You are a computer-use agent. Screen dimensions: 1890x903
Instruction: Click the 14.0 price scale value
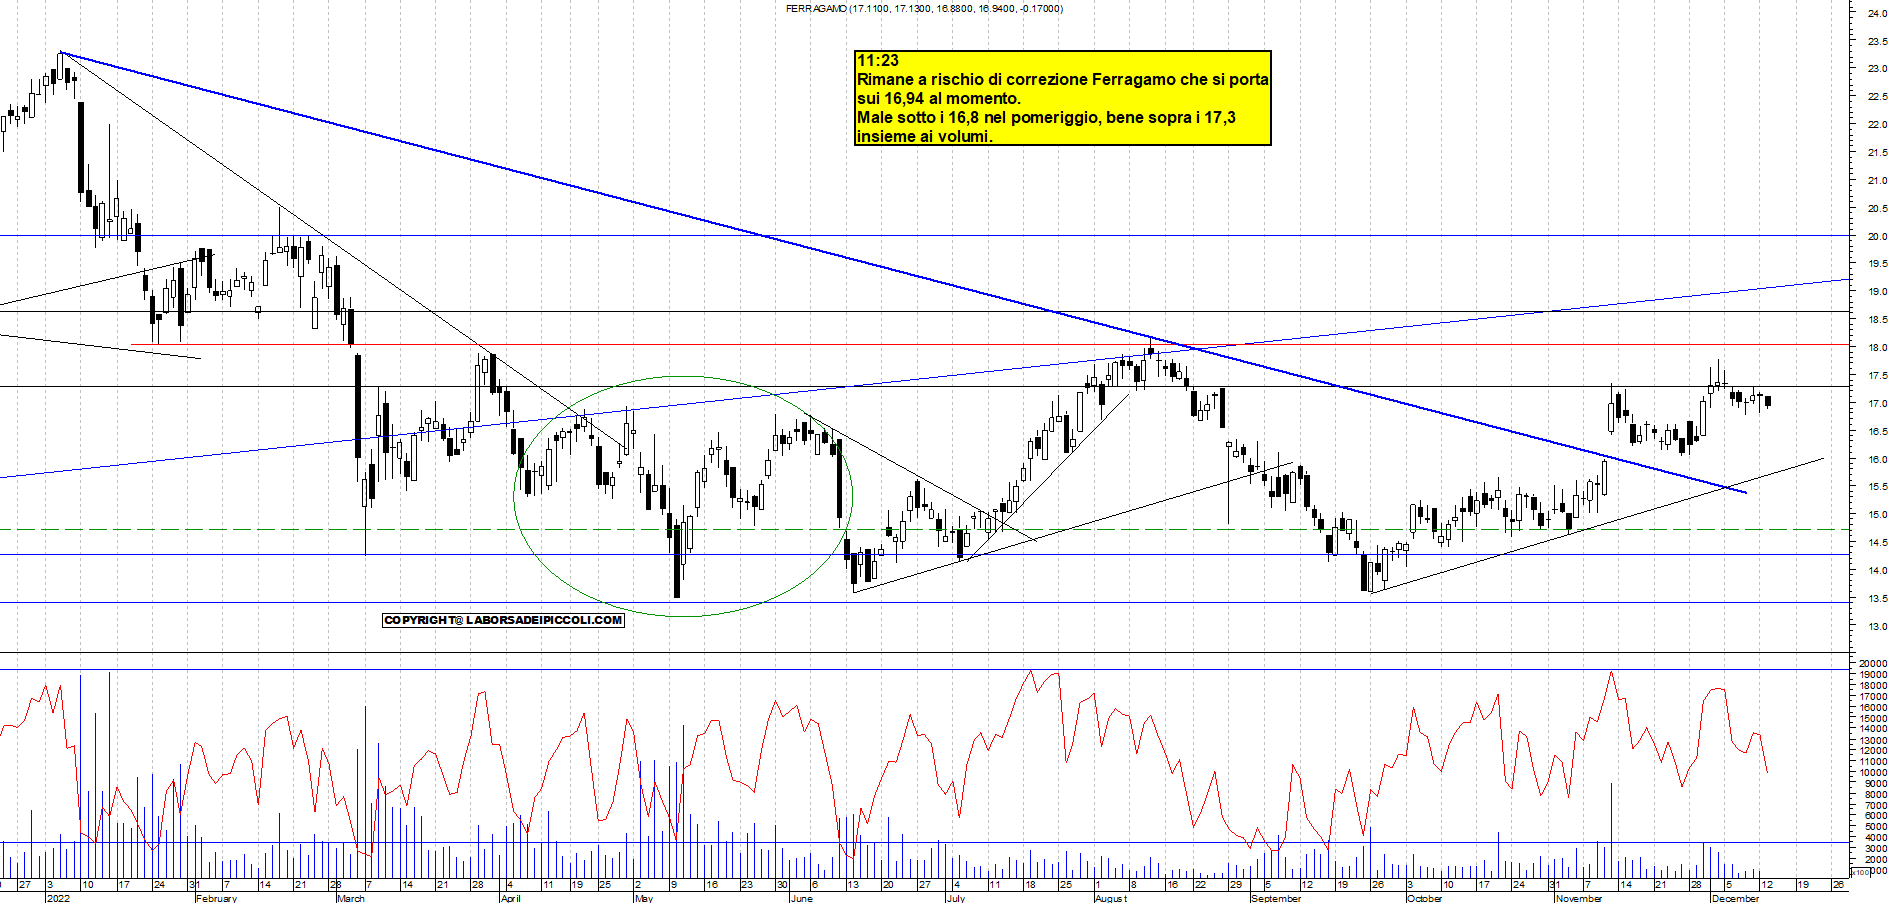point(1877,571)
